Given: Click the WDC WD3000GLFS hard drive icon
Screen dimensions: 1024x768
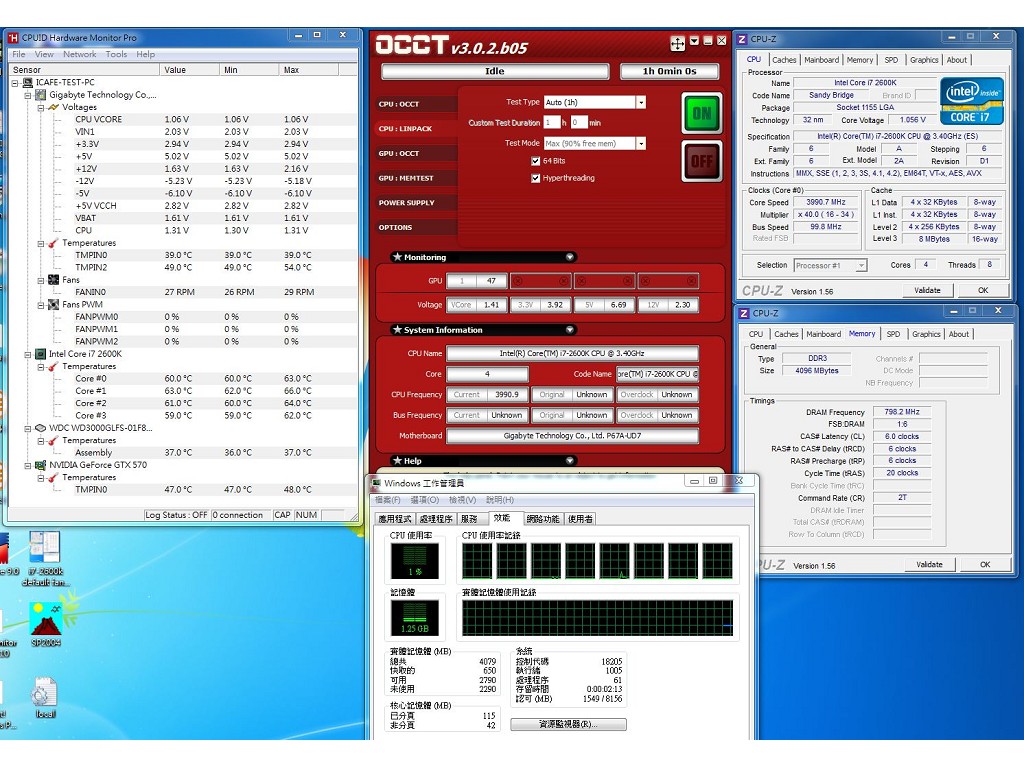Looking at the screenshot, I should pyautogui.click(x=40, y=428).
